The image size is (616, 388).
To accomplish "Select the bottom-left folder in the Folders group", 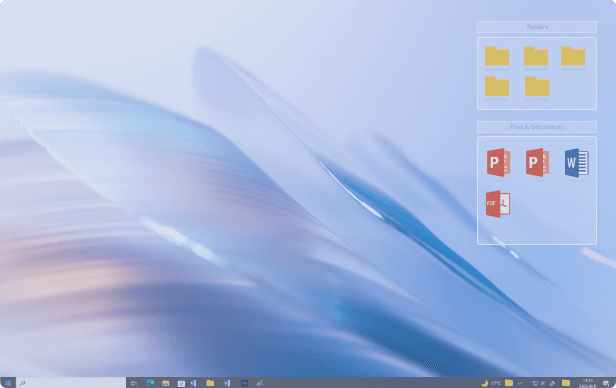I will coord(497,86).
